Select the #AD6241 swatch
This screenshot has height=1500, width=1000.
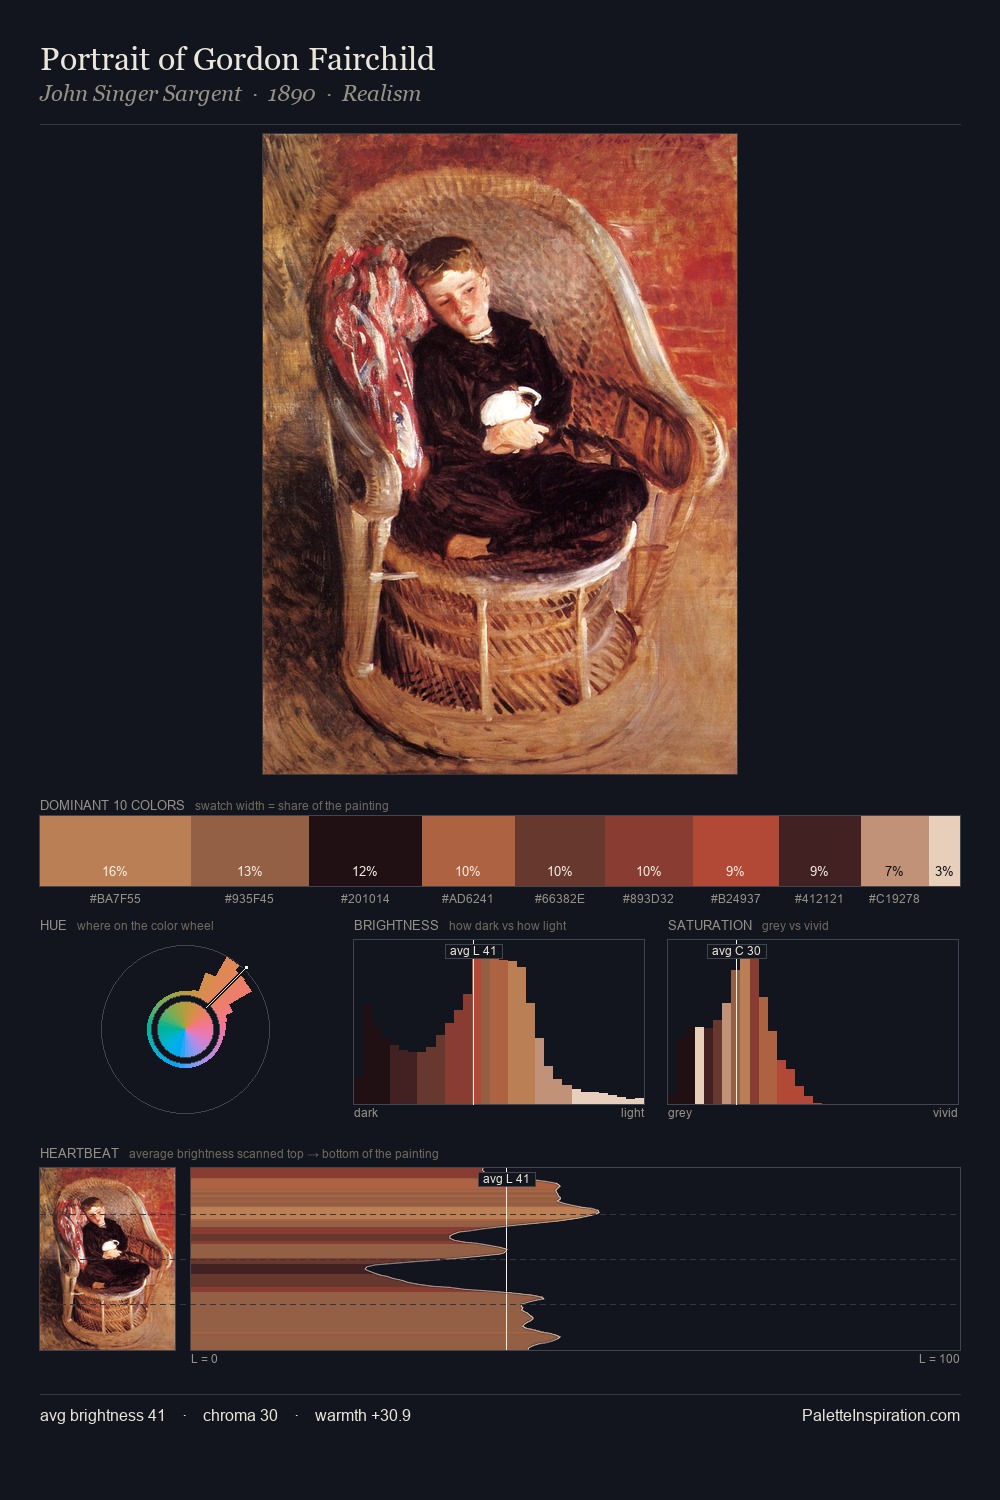[468, 851]
